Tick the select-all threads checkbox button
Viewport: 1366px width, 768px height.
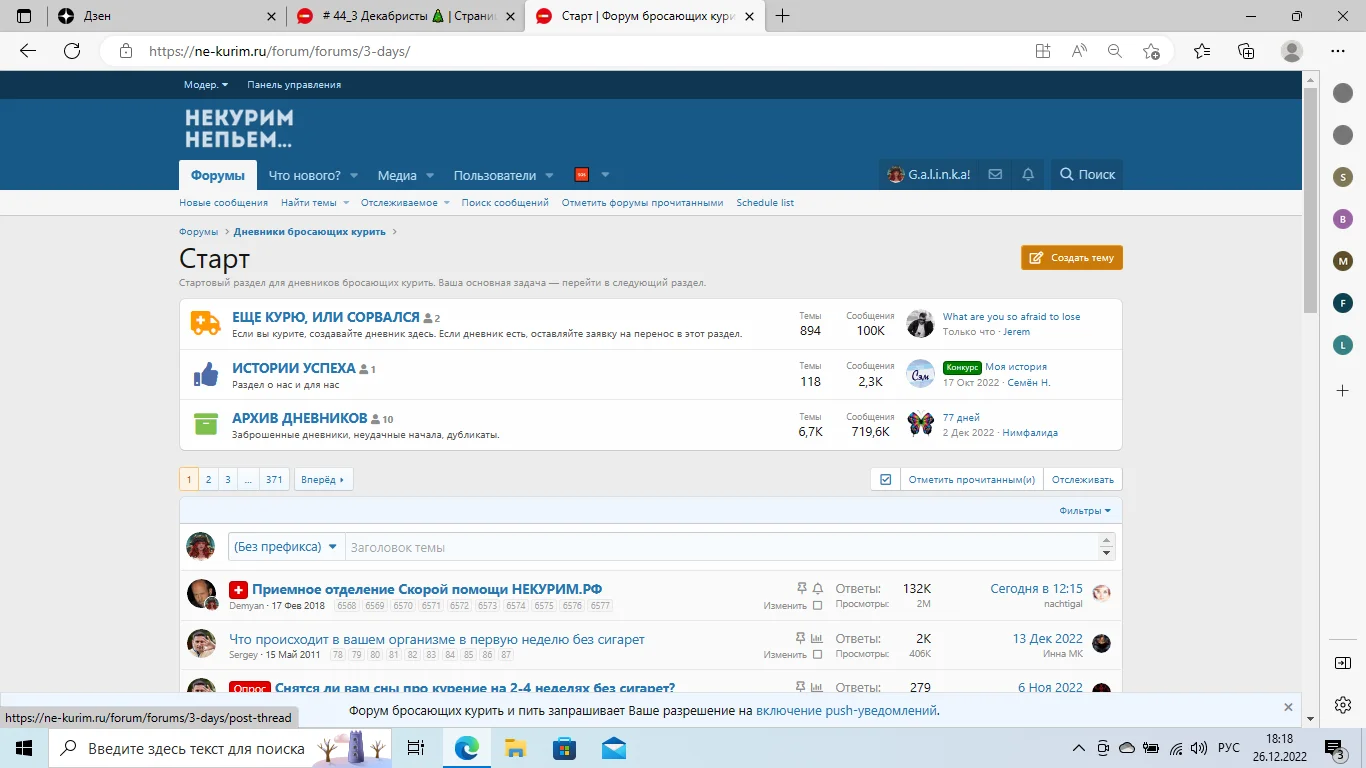[x=885, y=480]
